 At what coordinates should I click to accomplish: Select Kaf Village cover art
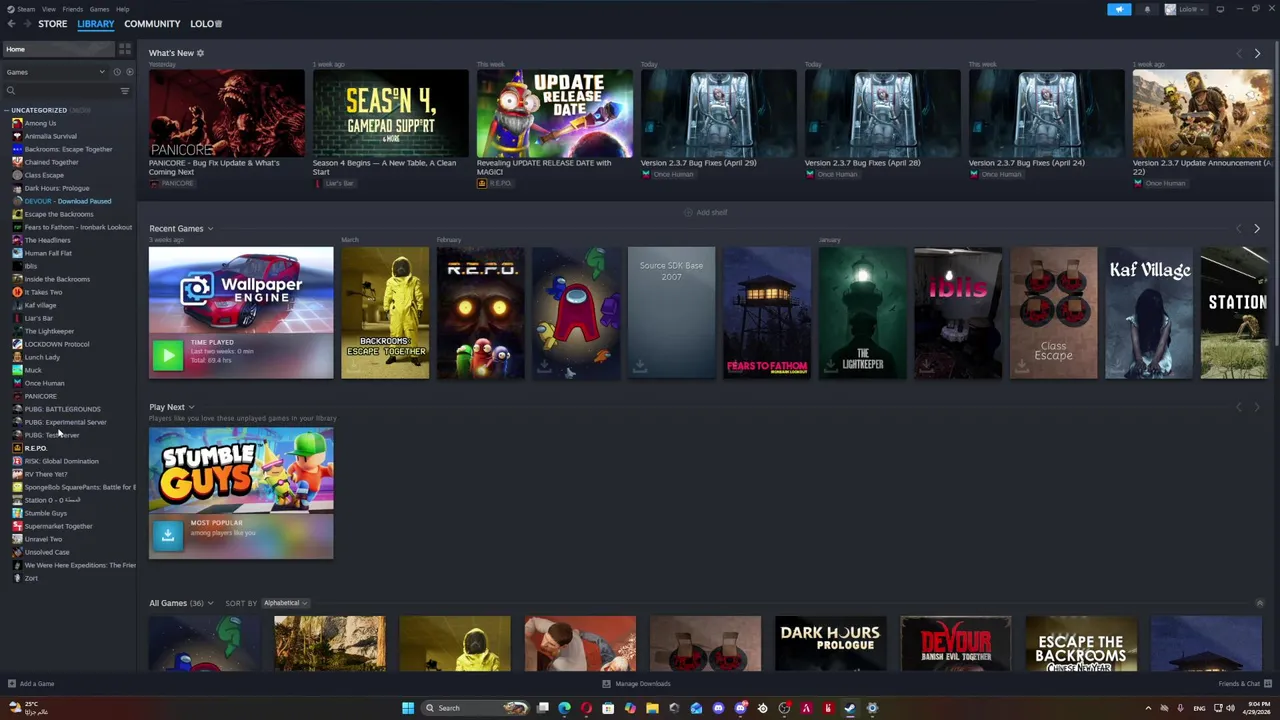tap(1149, 313)
